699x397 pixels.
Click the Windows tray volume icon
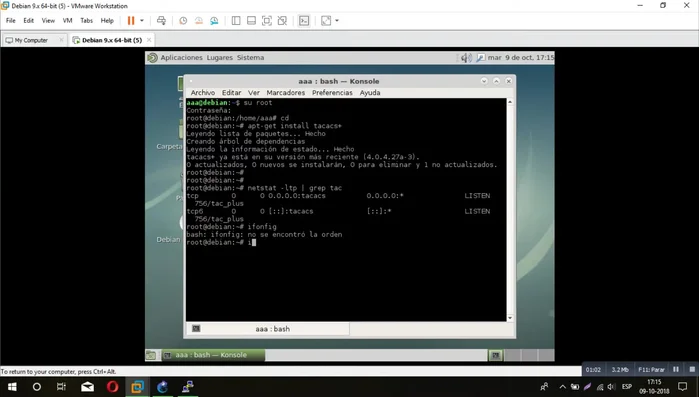(x=611, y=387)
